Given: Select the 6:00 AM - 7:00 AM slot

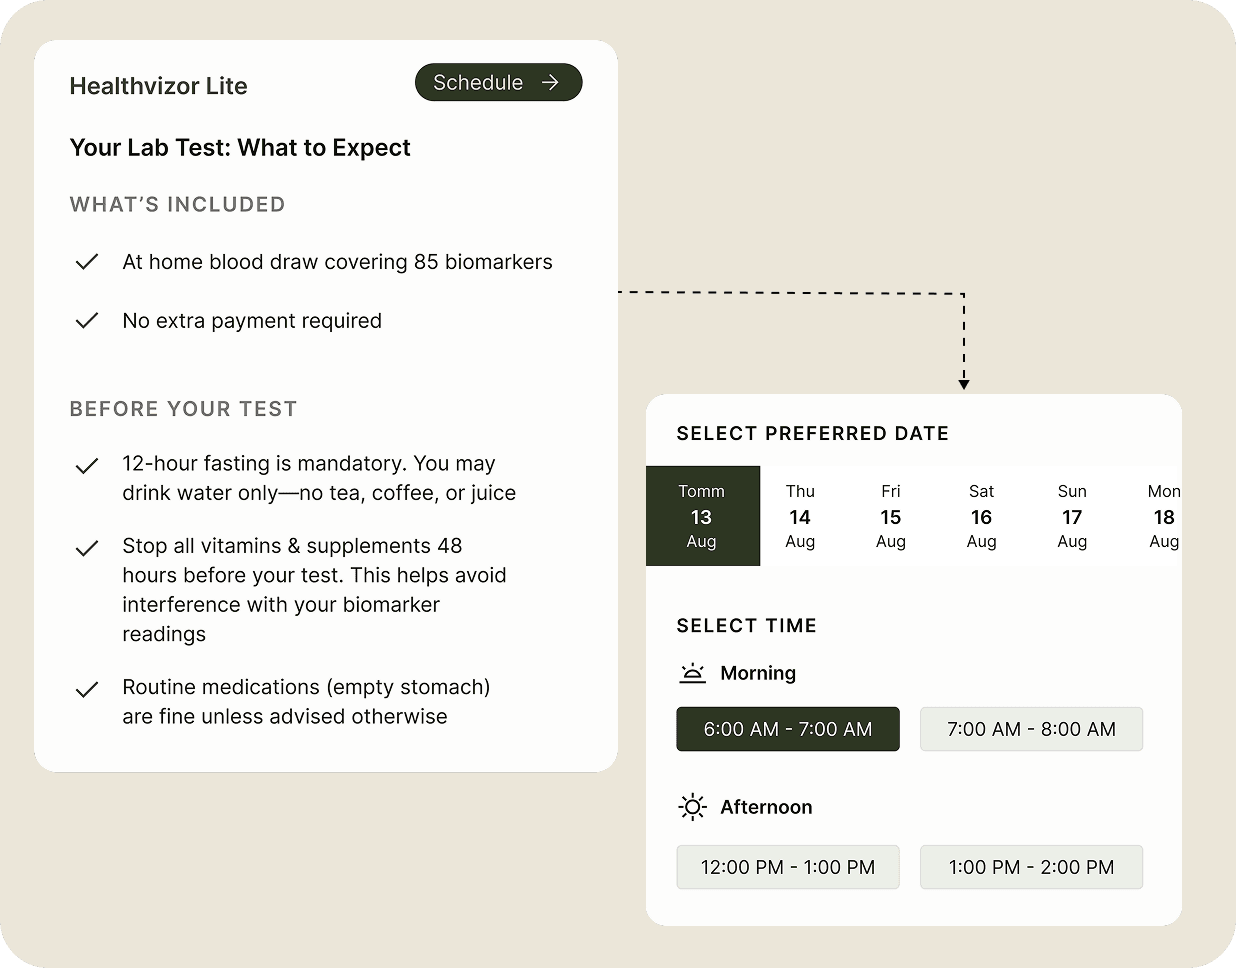Looking at the screenshot, I should [787, 729].
